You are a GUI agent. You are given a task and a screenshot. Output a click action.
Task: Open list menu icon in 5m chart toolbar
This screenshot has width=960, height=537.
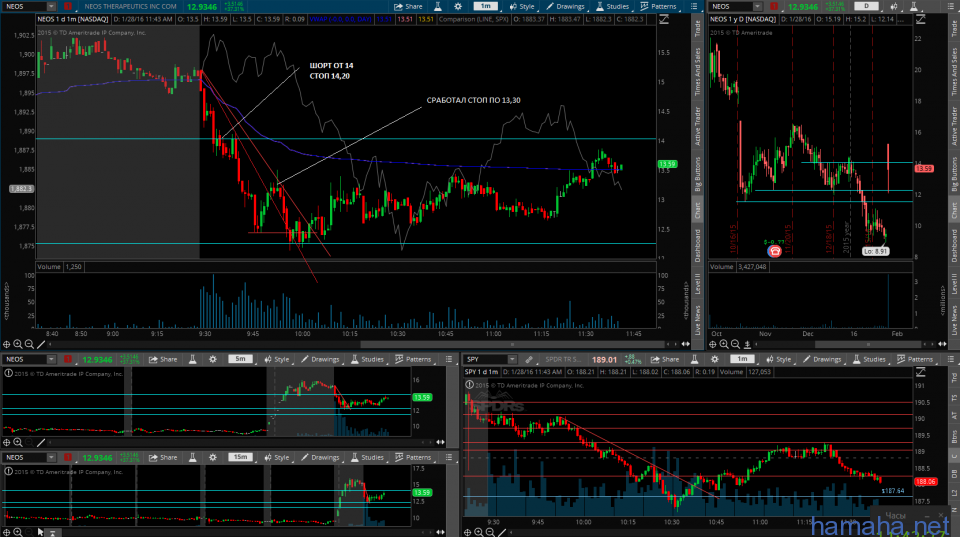449,359
